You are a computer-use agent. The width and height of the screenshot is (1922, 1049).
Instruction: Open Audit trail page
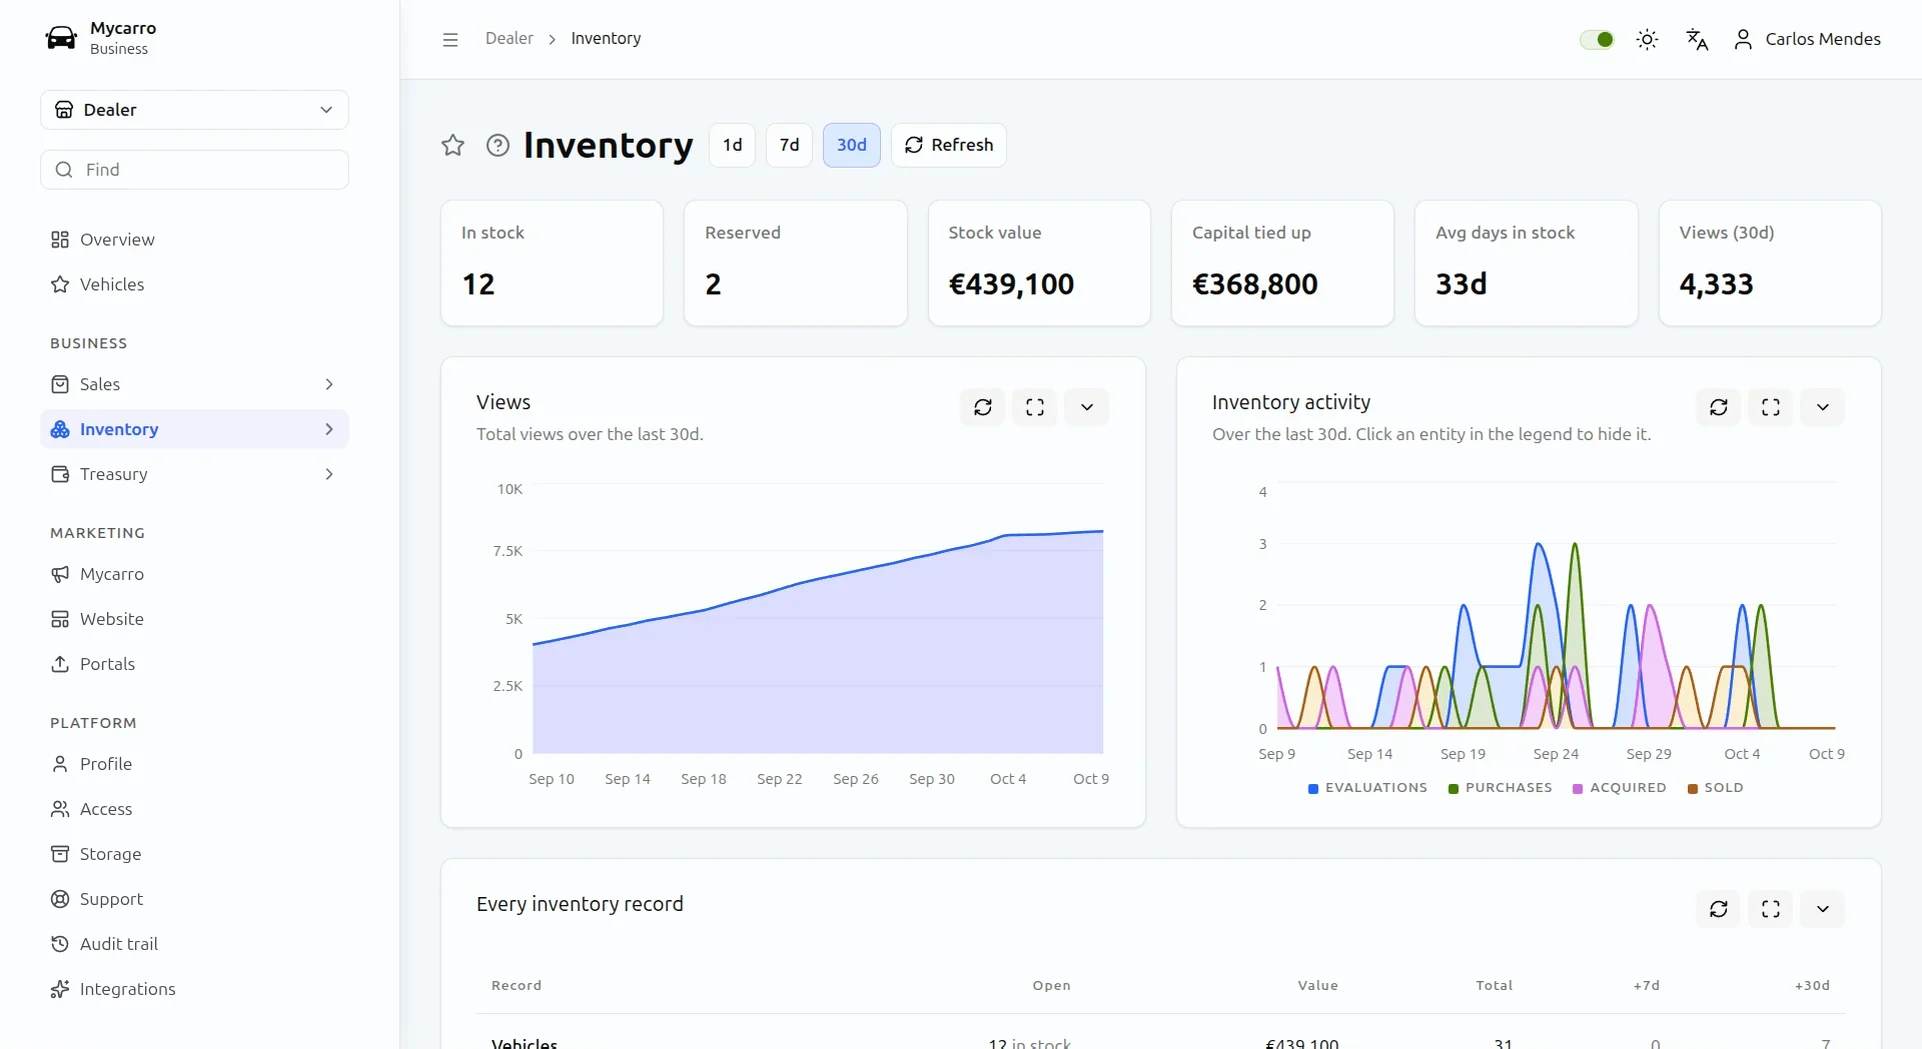[195, 944]
